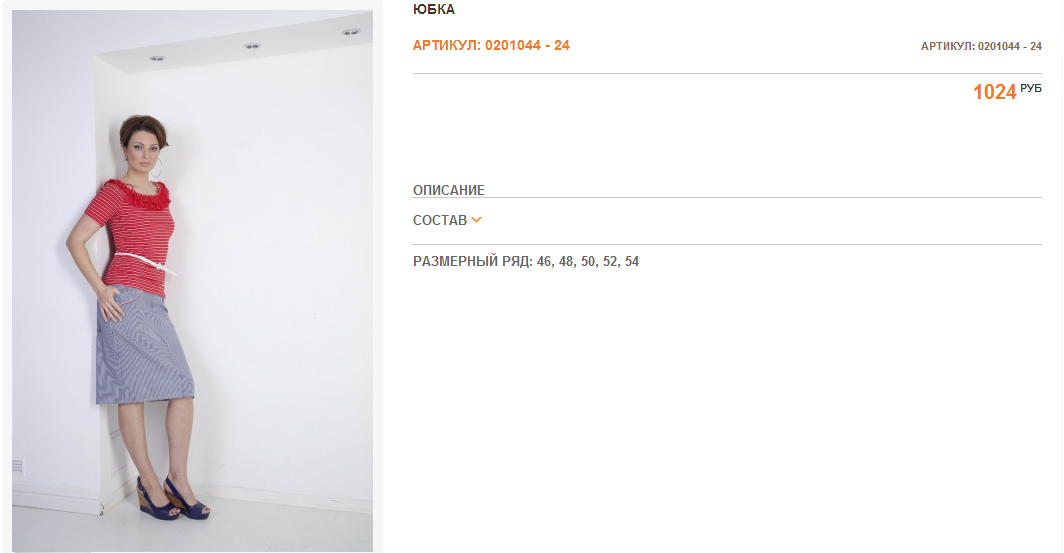Viewport: 1064px width, 553px height.
Task: Click the РАЗМЕРНЫЙ РЯД label
Action: point(473,261)
